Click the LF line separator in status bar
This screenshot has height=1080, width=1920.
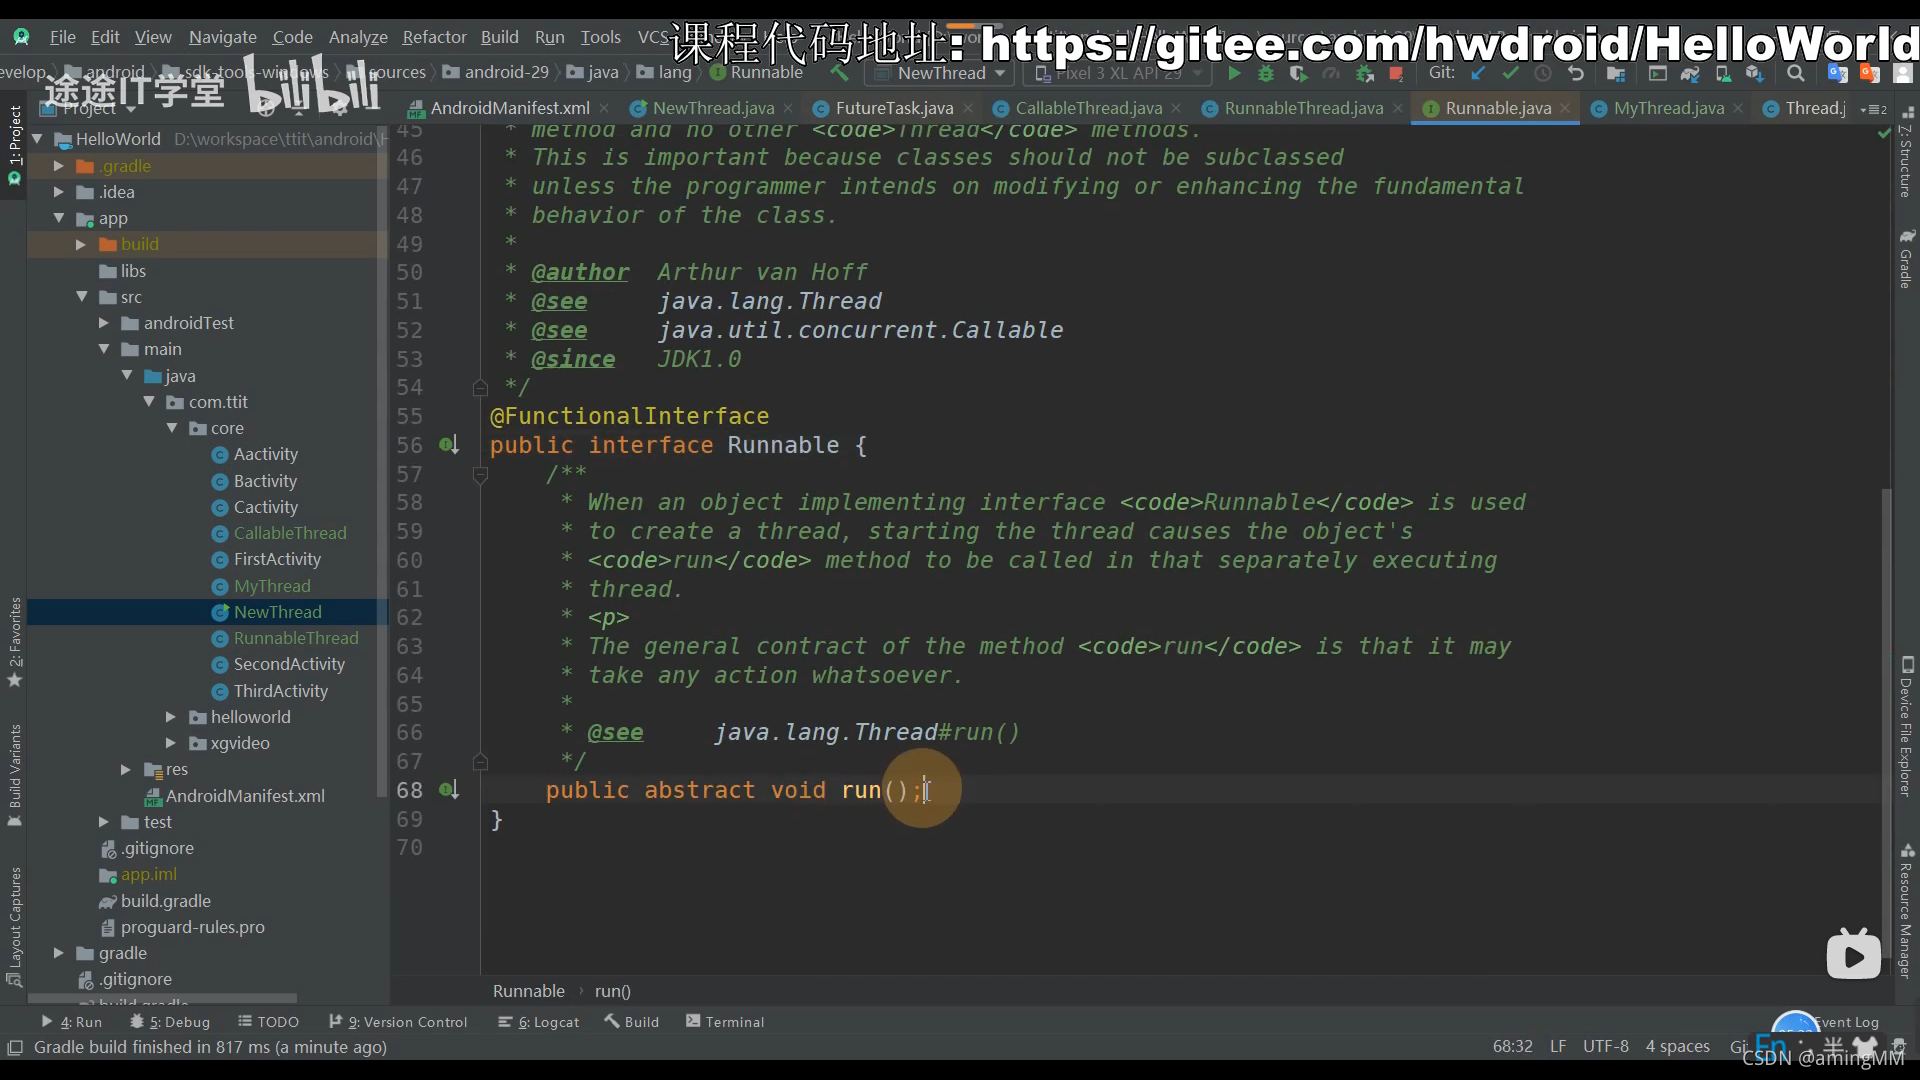[1557, 1046]
